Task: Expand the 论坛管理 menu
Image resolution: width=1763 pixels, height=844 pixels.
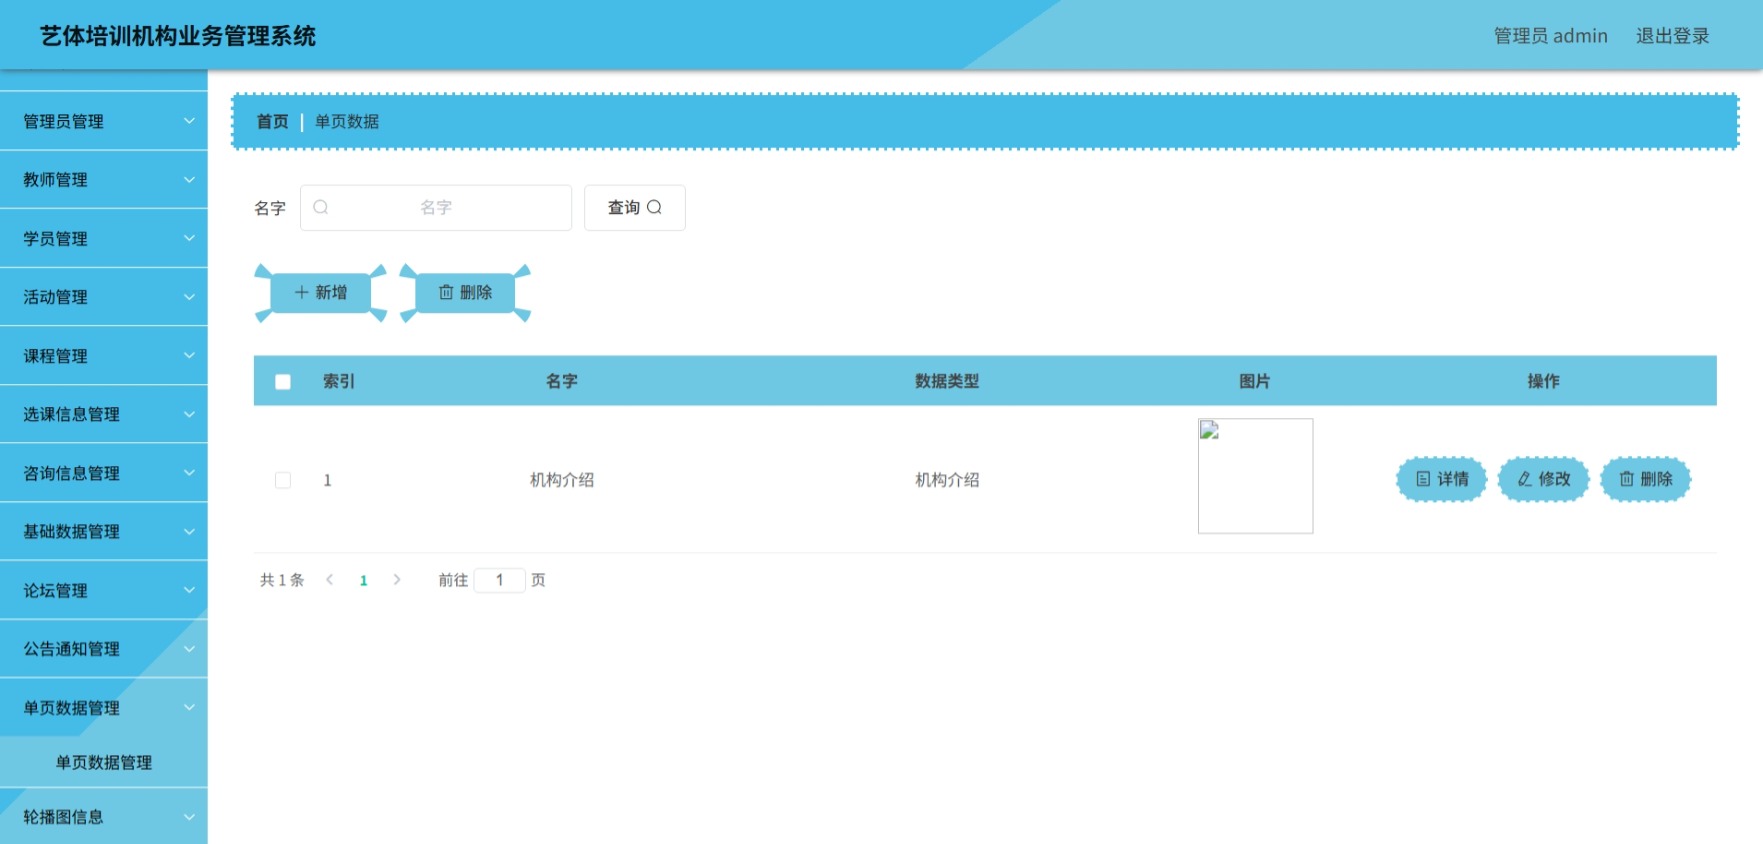Action: [x=104, y=590]
